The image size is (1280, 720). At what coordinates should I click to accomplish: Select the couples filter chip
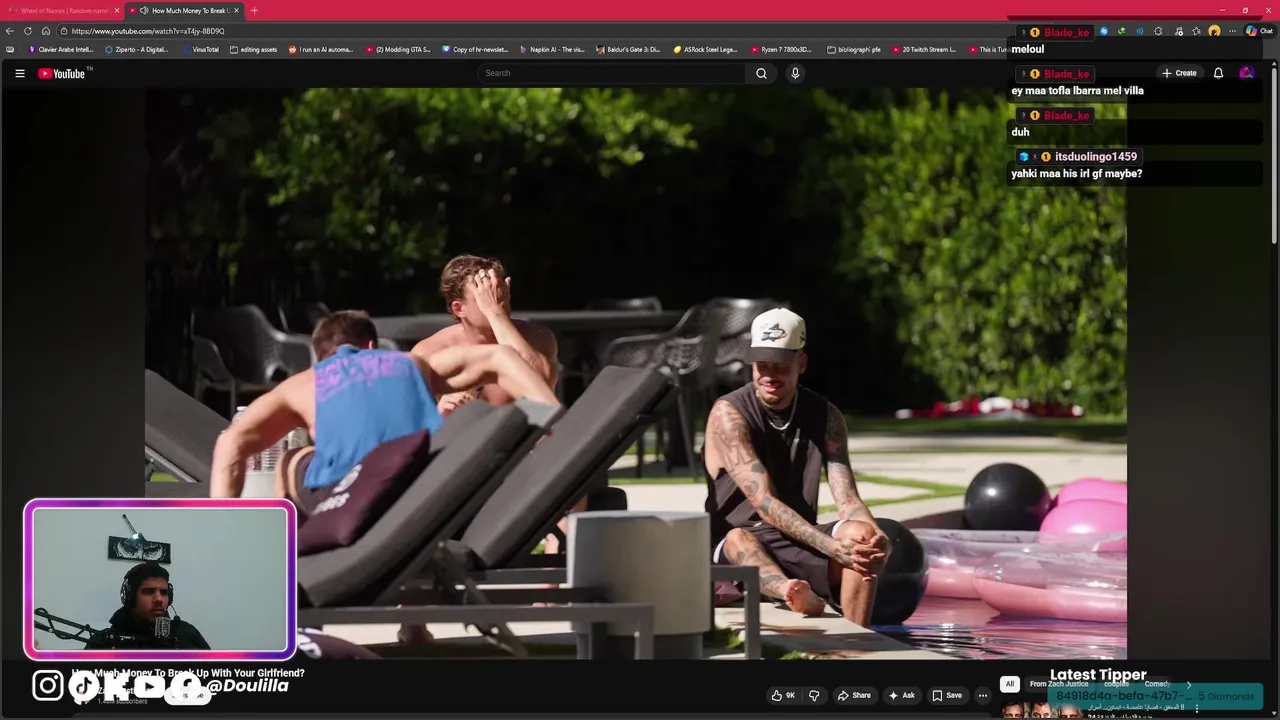(1116, 684)
